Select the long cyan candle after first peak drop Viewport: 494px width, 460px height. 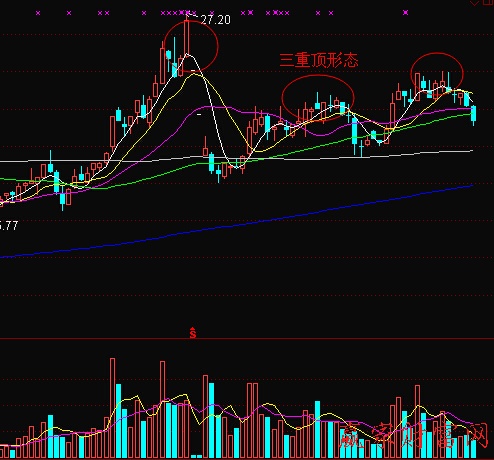211,162
